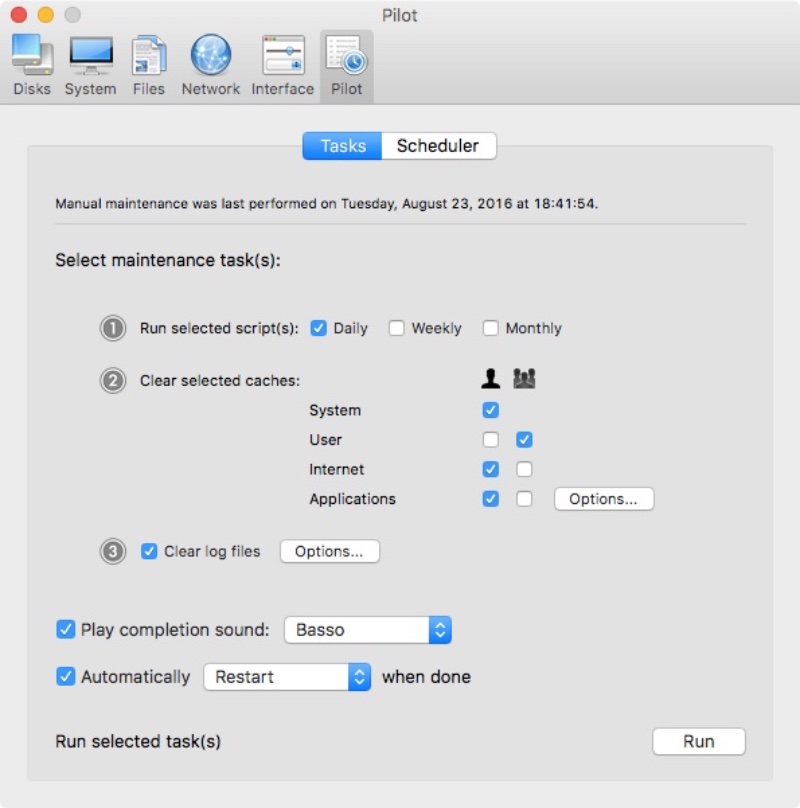Enable the Weekly script checkbox

[397, 328]
